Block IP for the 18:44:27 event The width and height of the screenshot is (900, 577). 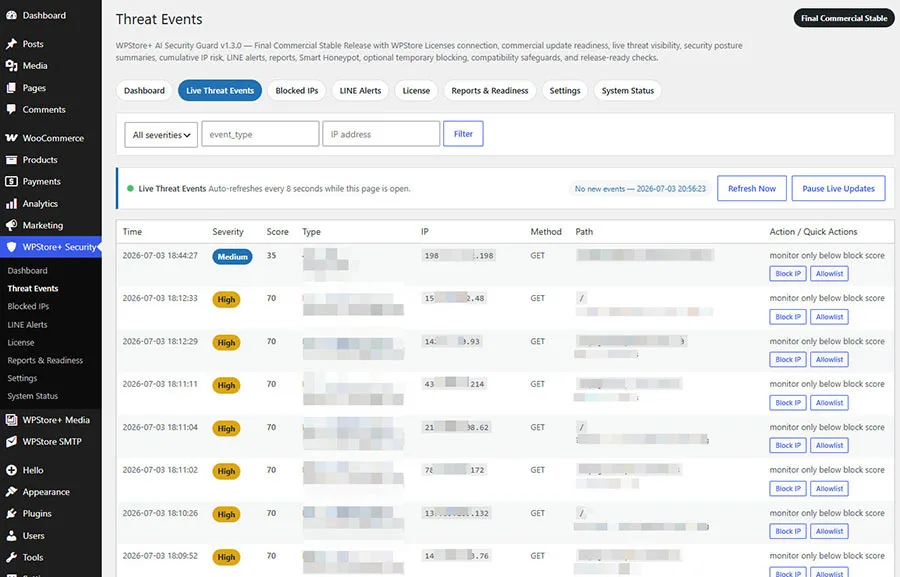788,274
